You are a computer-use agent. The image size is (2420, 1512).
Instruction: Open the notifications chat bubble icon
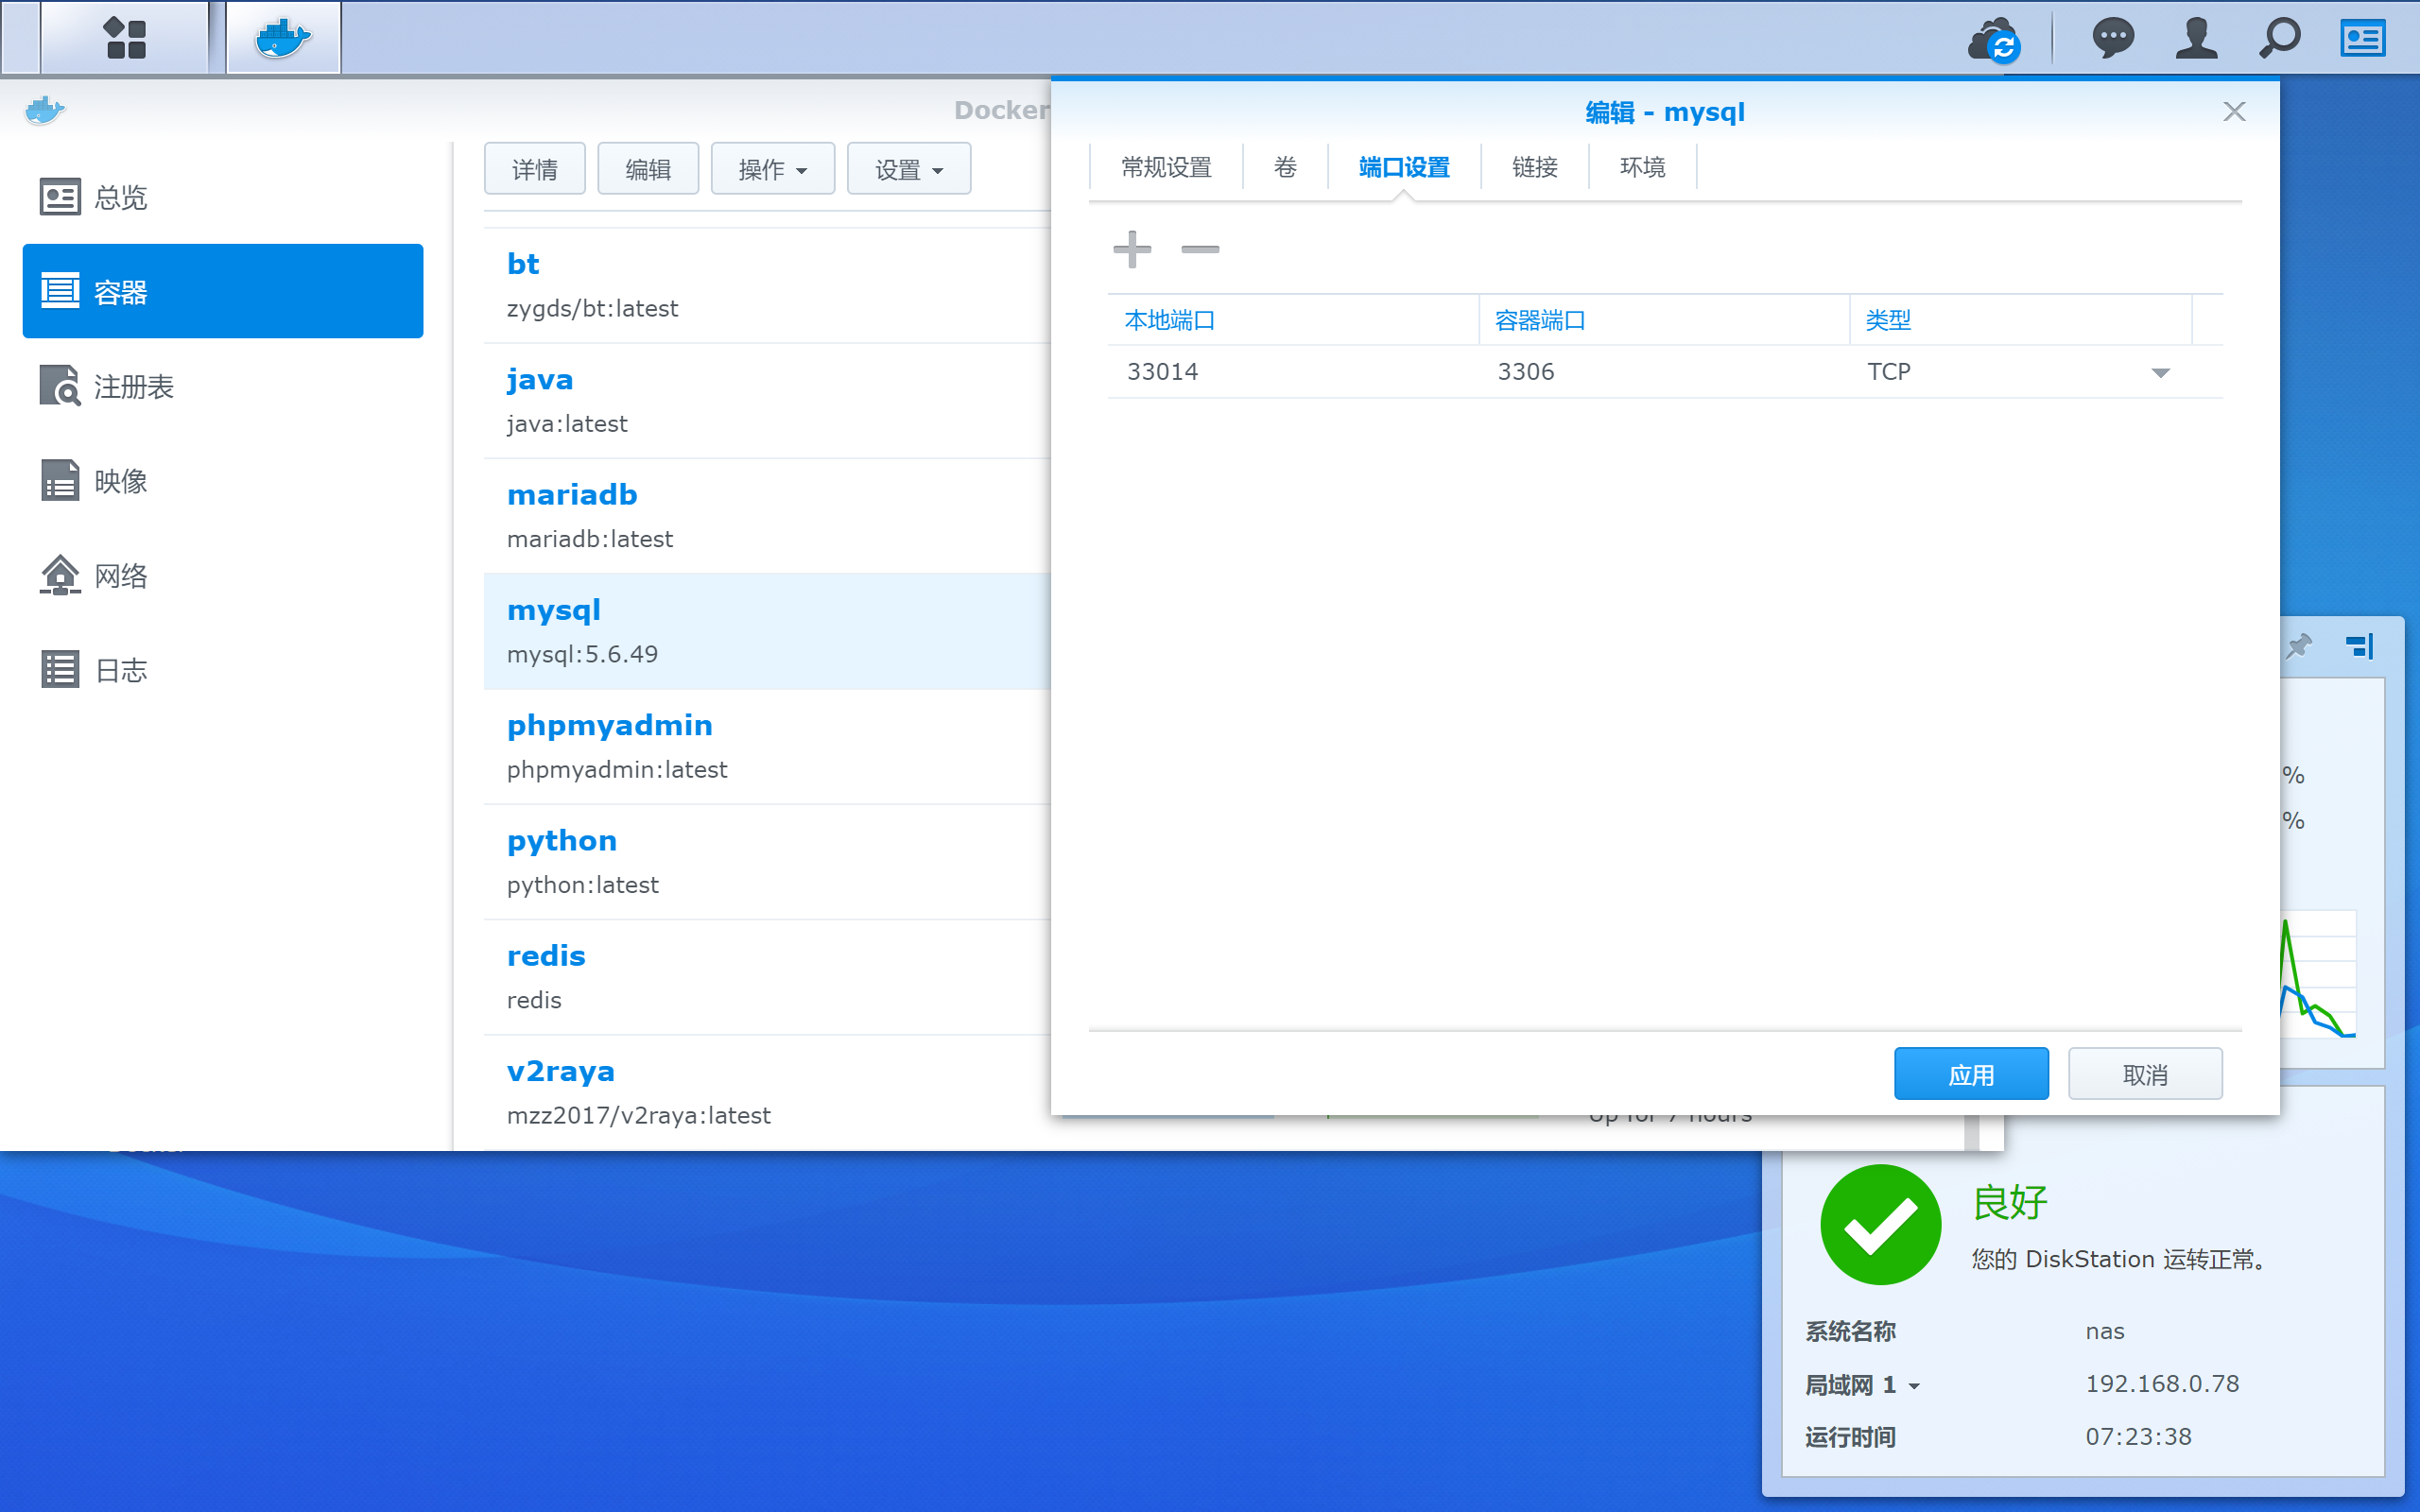2112,38
